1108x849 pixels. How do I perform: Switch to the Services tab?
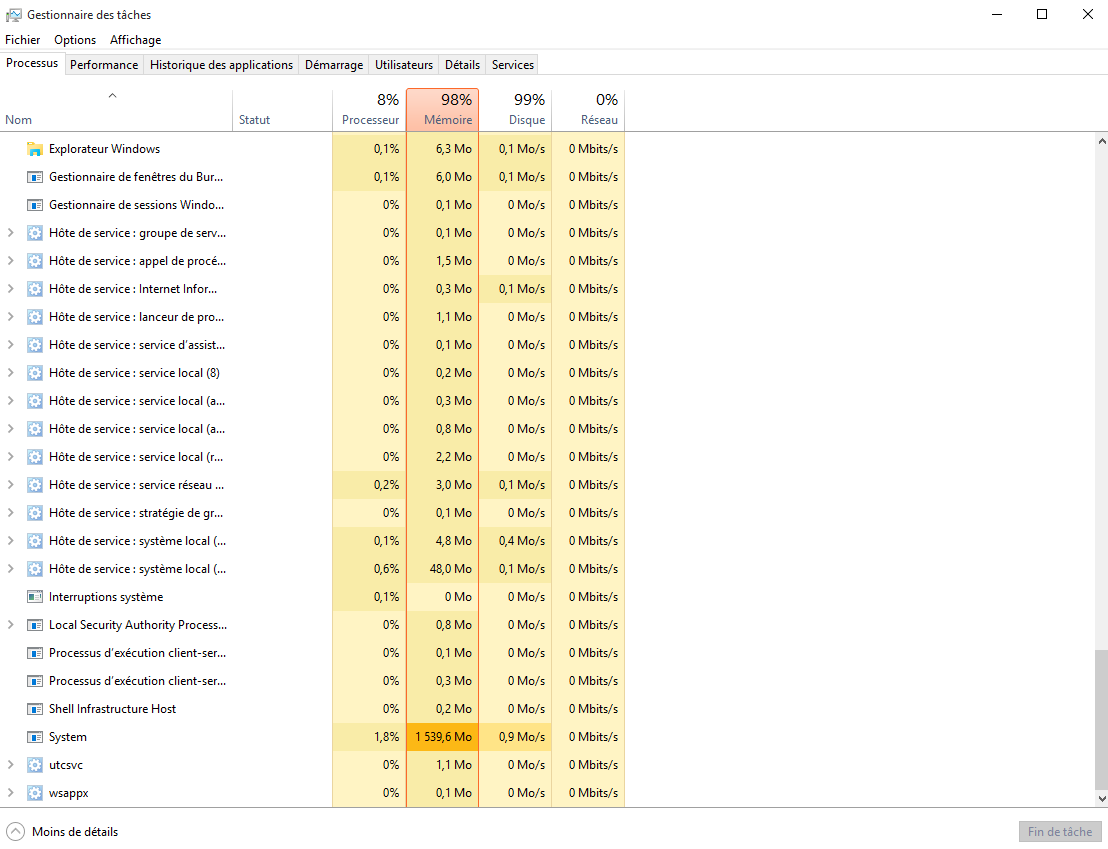513,64
